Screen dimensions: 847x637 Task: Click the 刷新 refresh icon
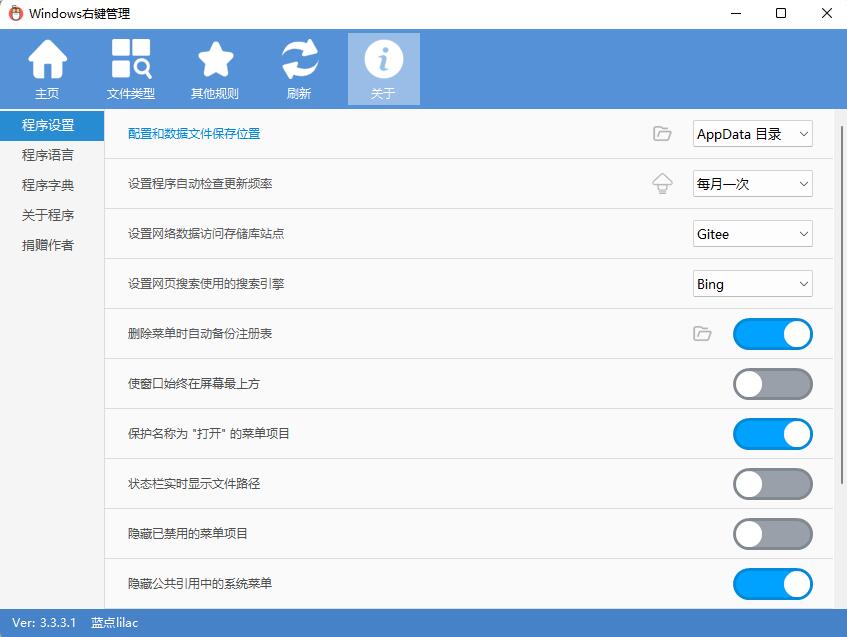299,69
